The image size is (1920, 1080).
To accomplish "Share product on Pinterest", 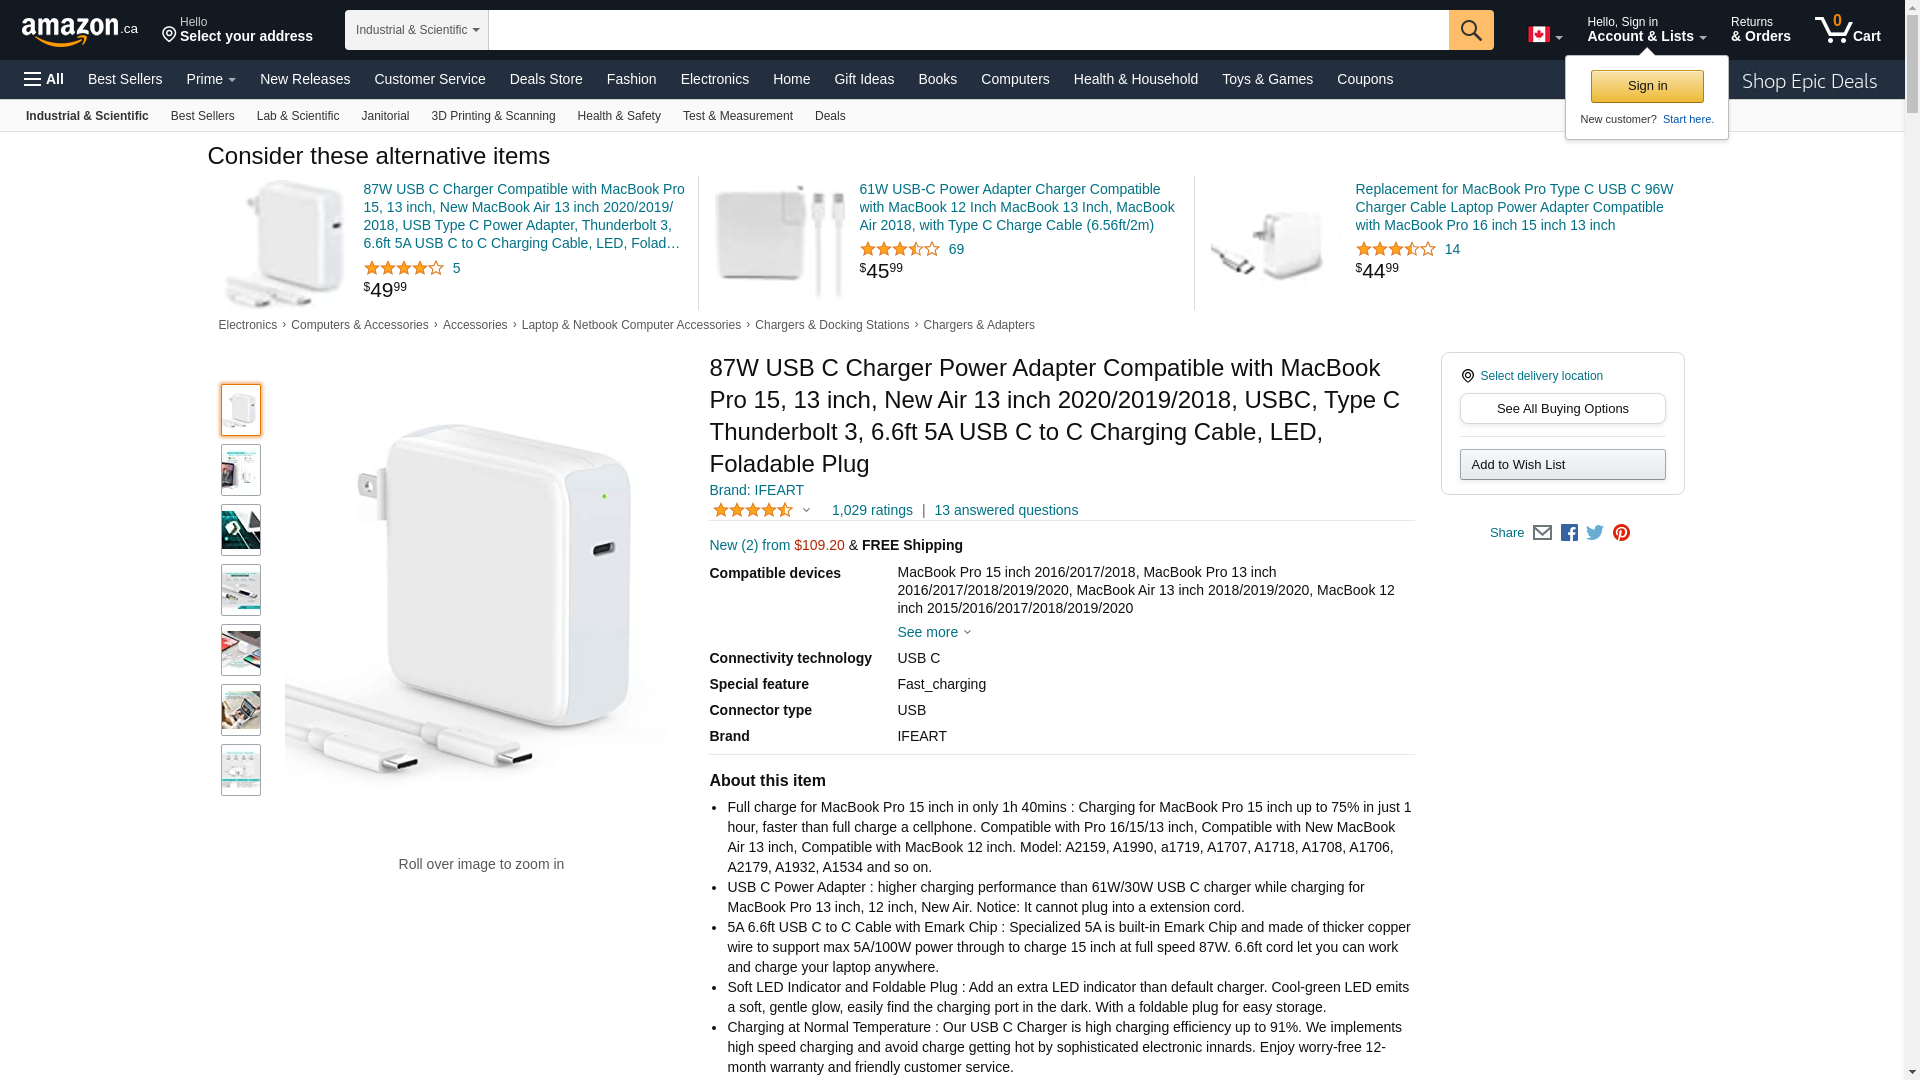I will point(1621,533).
